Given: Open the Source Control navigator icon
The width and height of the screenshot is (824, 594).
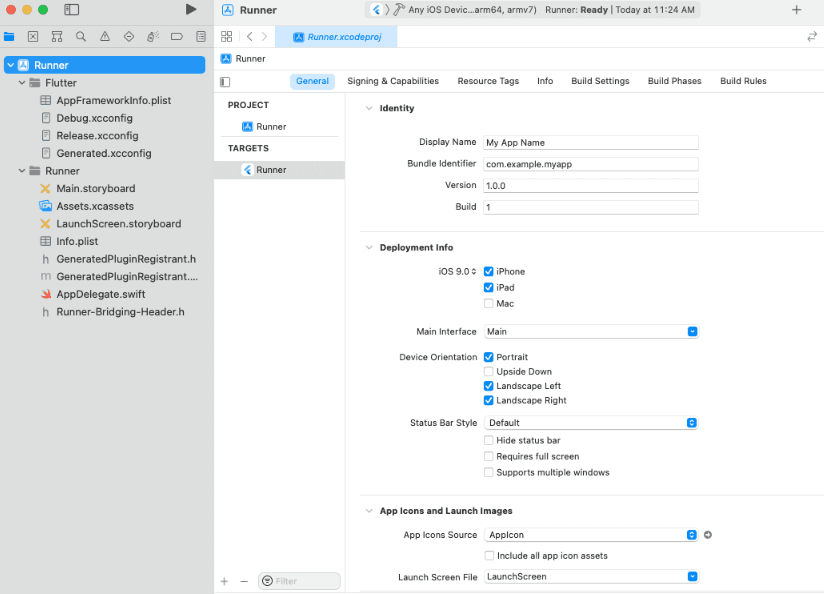Looking at the screenshot, I should point(33,36).
